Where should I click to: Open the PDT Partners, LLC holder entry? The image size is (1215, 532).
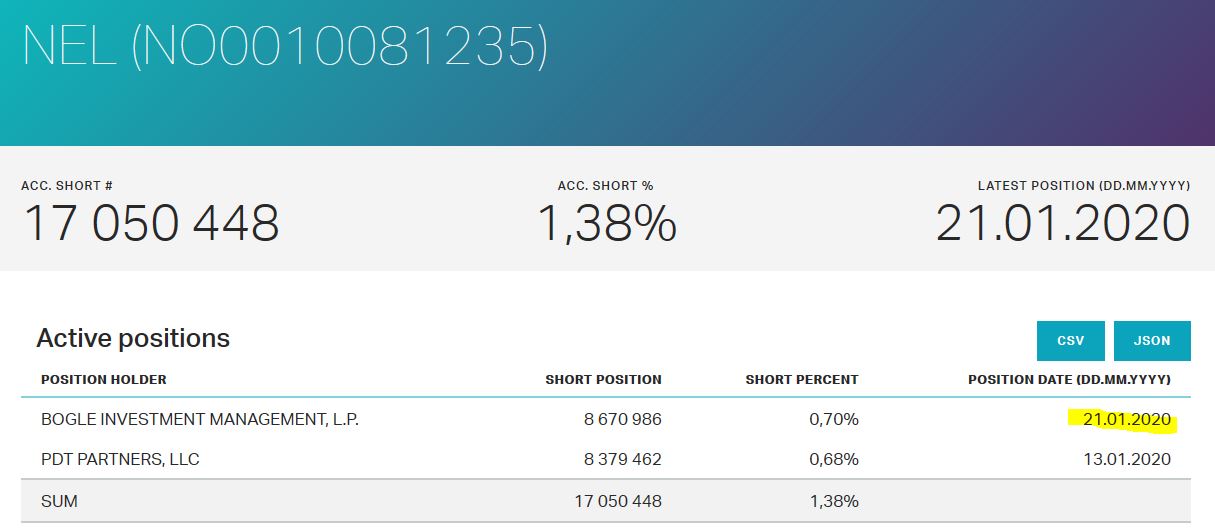pos(120,460)
